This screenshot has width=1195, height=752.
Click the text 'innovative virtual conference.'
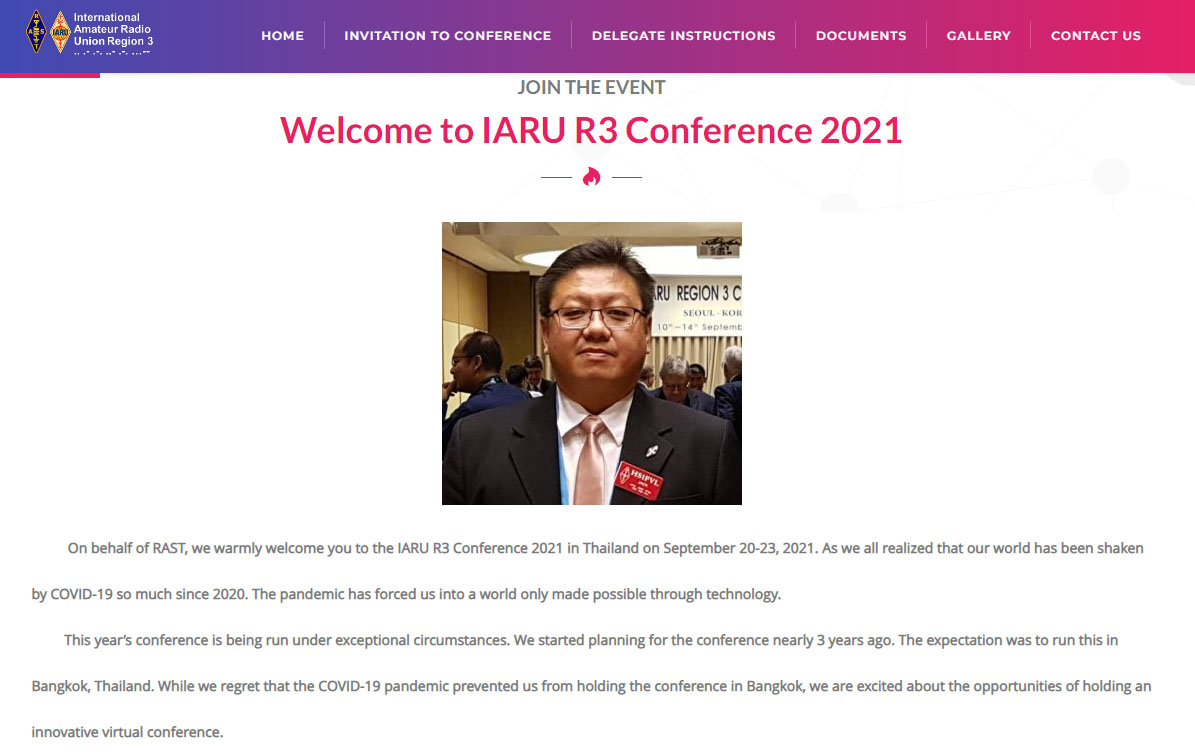(127, 732)
